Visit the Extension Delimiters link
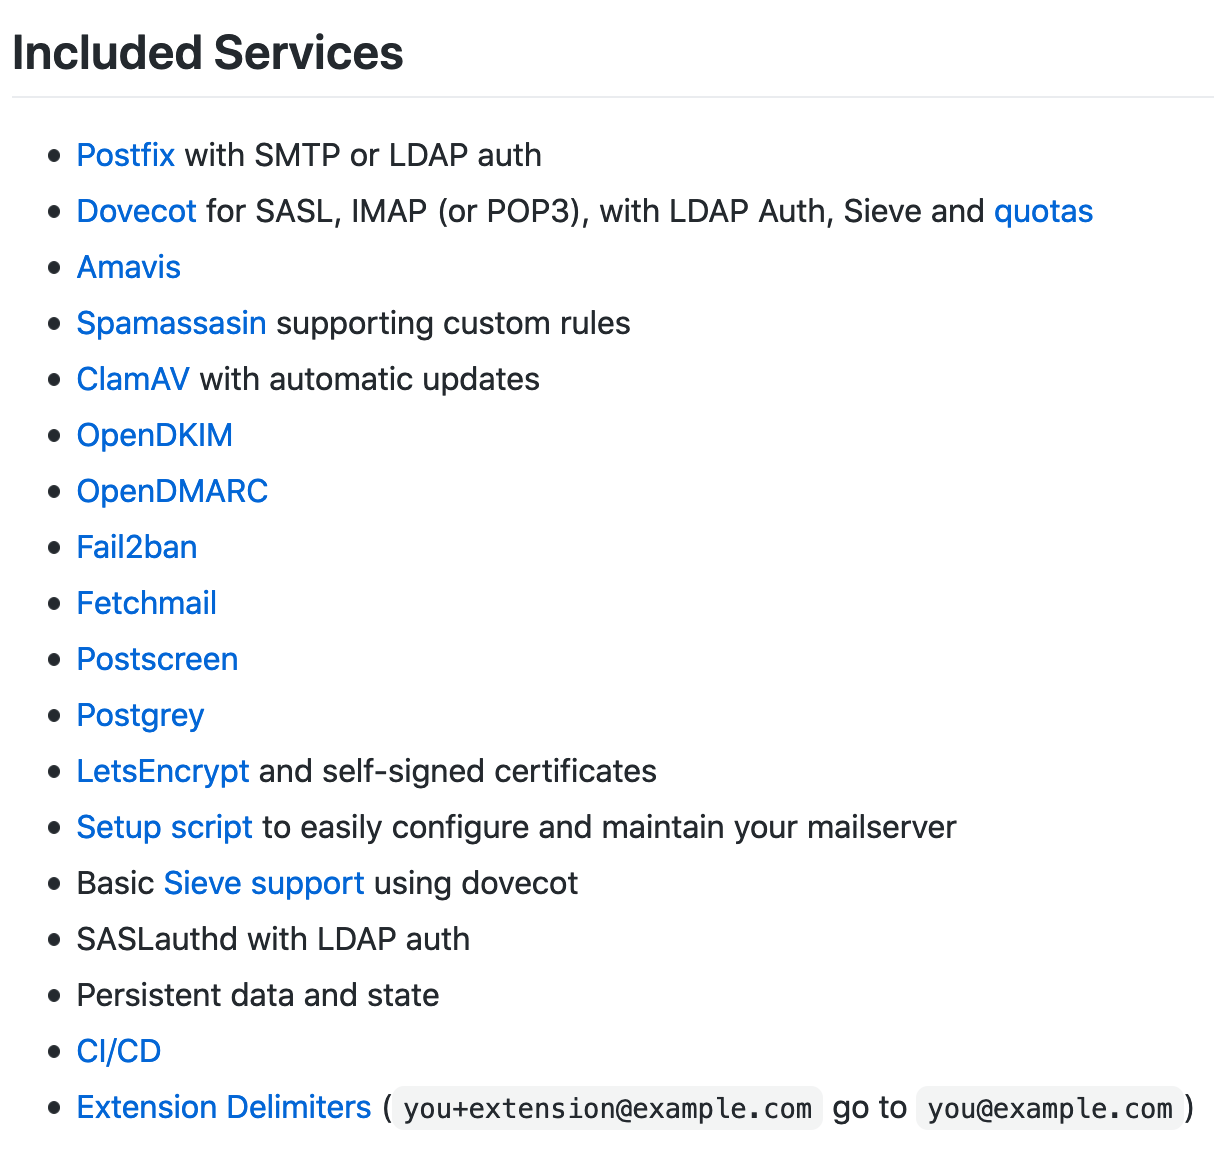The image size is (1214, 1160). pos(224,1107)
